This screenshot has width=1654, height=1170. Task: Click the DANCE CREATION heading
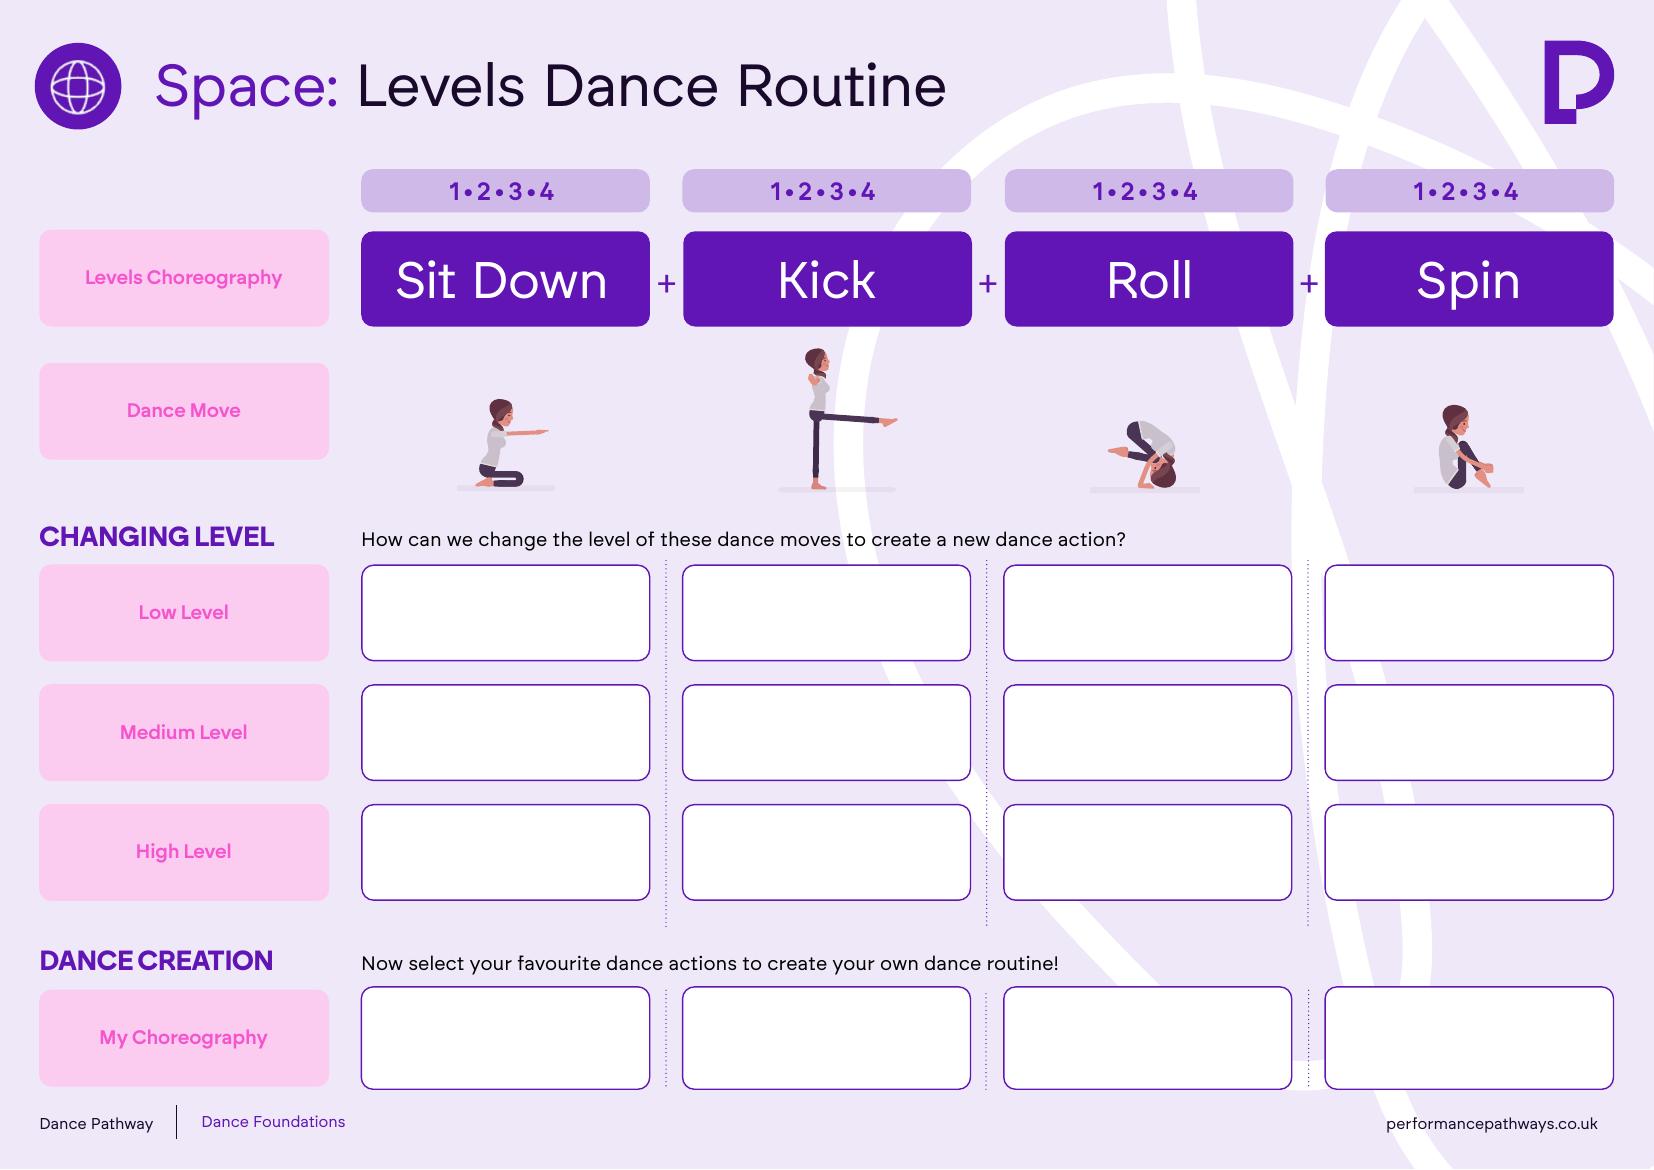point(156,961)
